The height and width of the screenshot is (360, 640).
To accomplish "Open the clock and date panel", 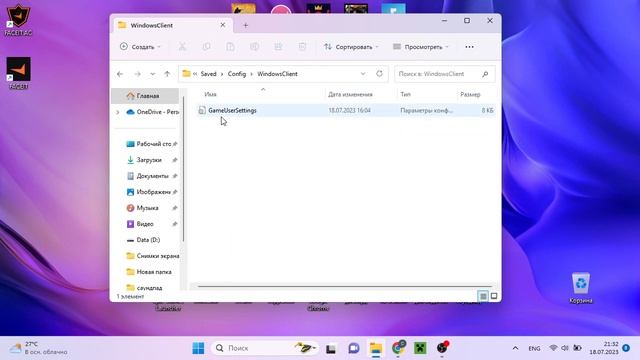I will (x=604, y=348).
